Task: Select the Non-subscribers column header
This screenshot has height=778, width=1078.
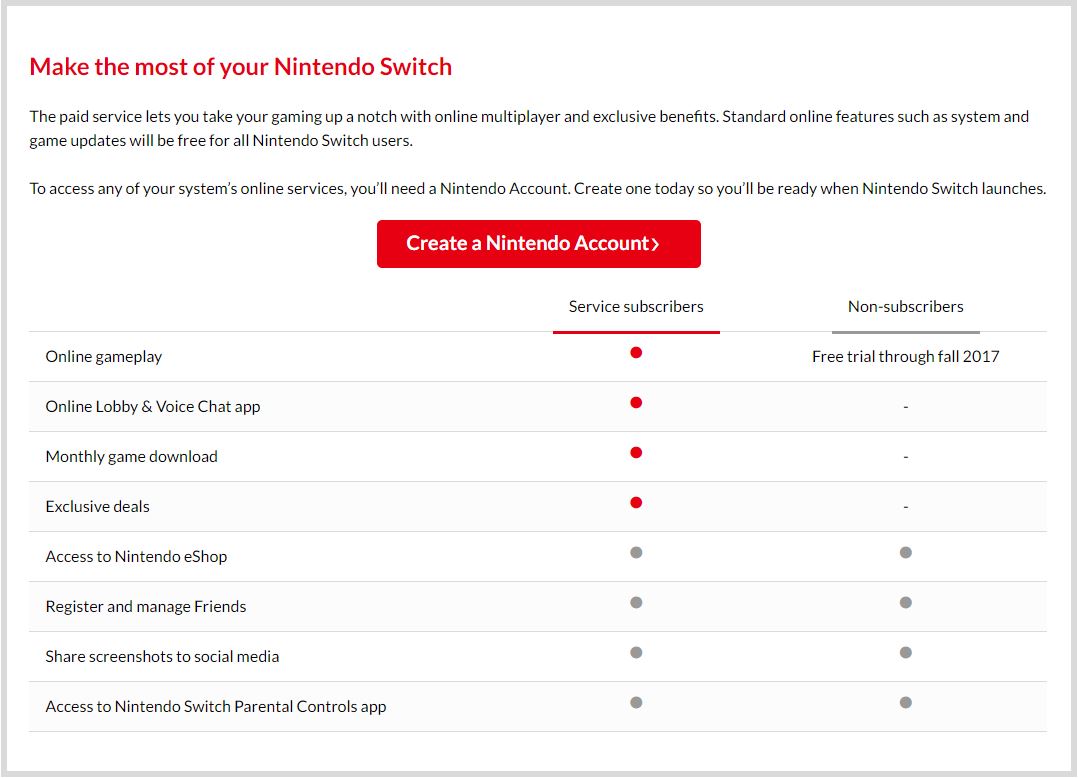Action: point(905,307)
